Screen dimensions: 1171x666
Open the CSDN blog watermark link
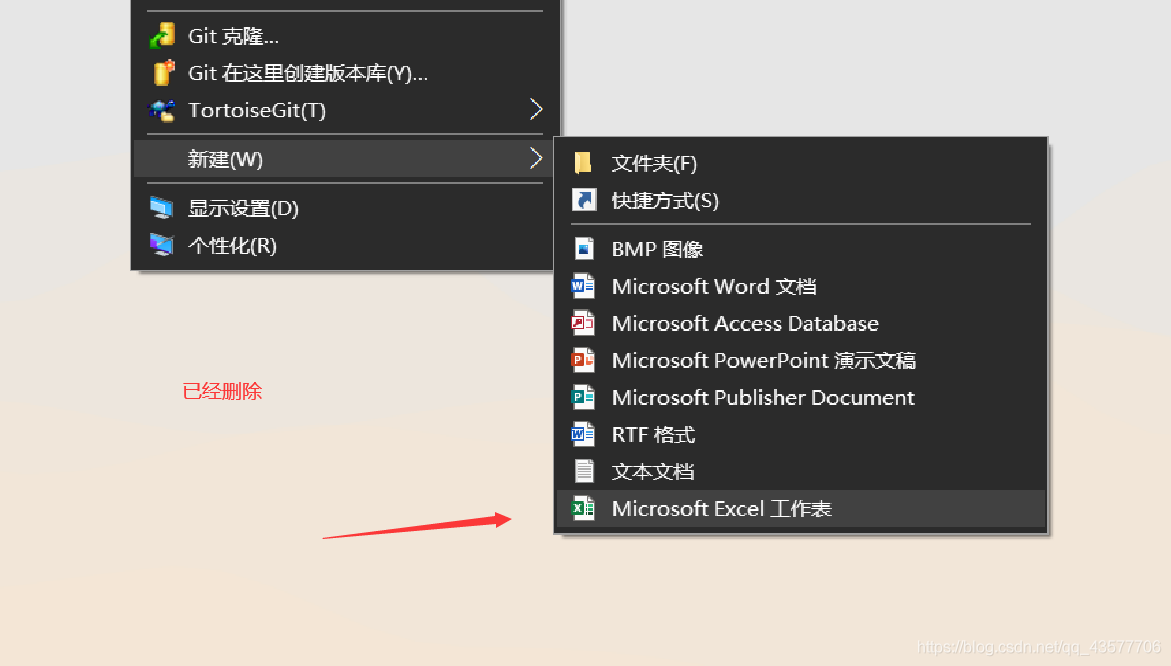click(1040, 647)
